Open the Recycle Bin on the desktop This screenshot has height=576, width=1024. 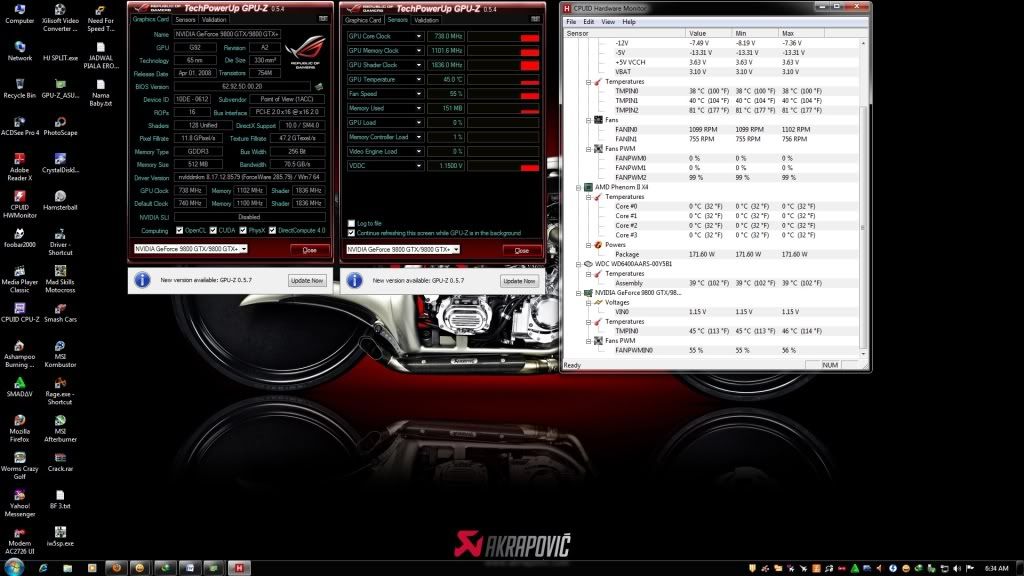coord(20,88)
